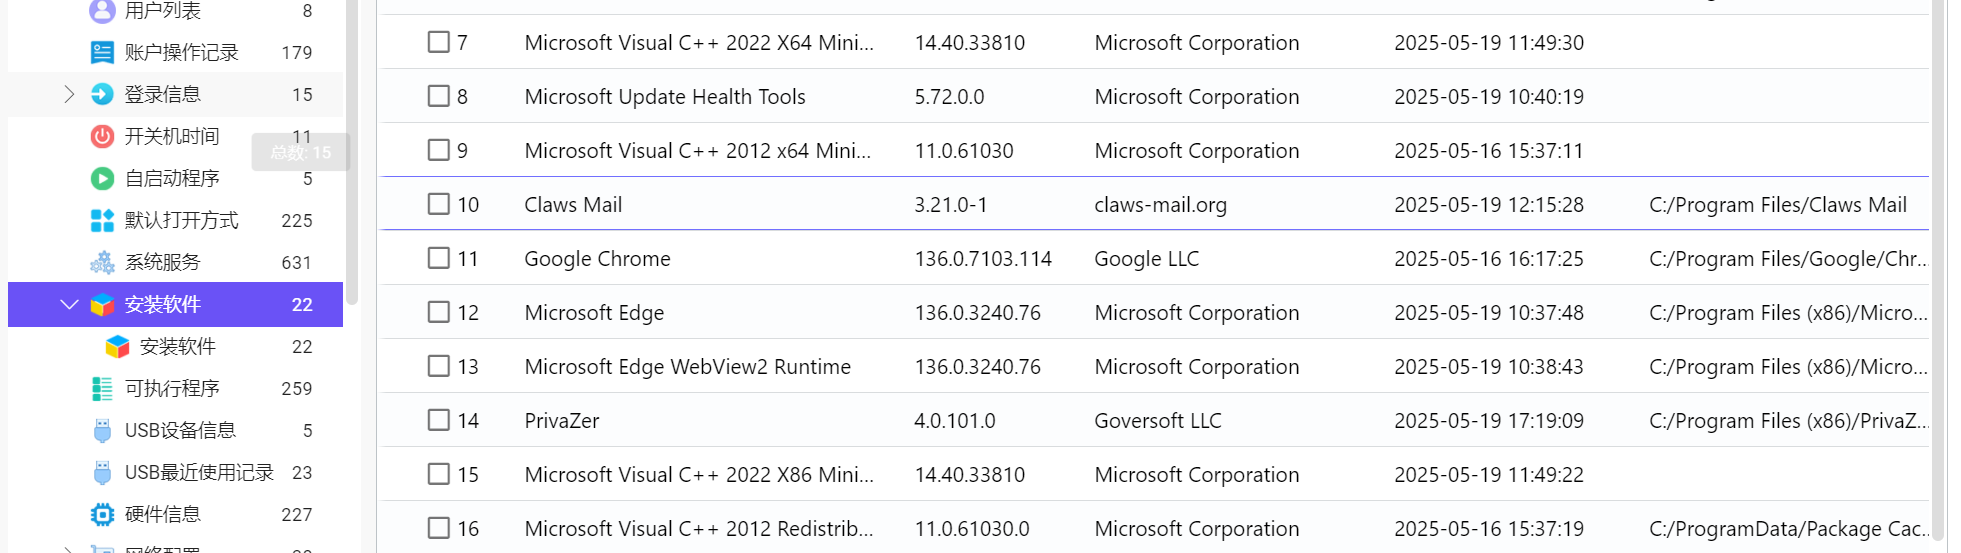Click the sidebar vertical scrollbar
The height and width of the screenshot is (553, 1961).
click(x=352, y=150)
